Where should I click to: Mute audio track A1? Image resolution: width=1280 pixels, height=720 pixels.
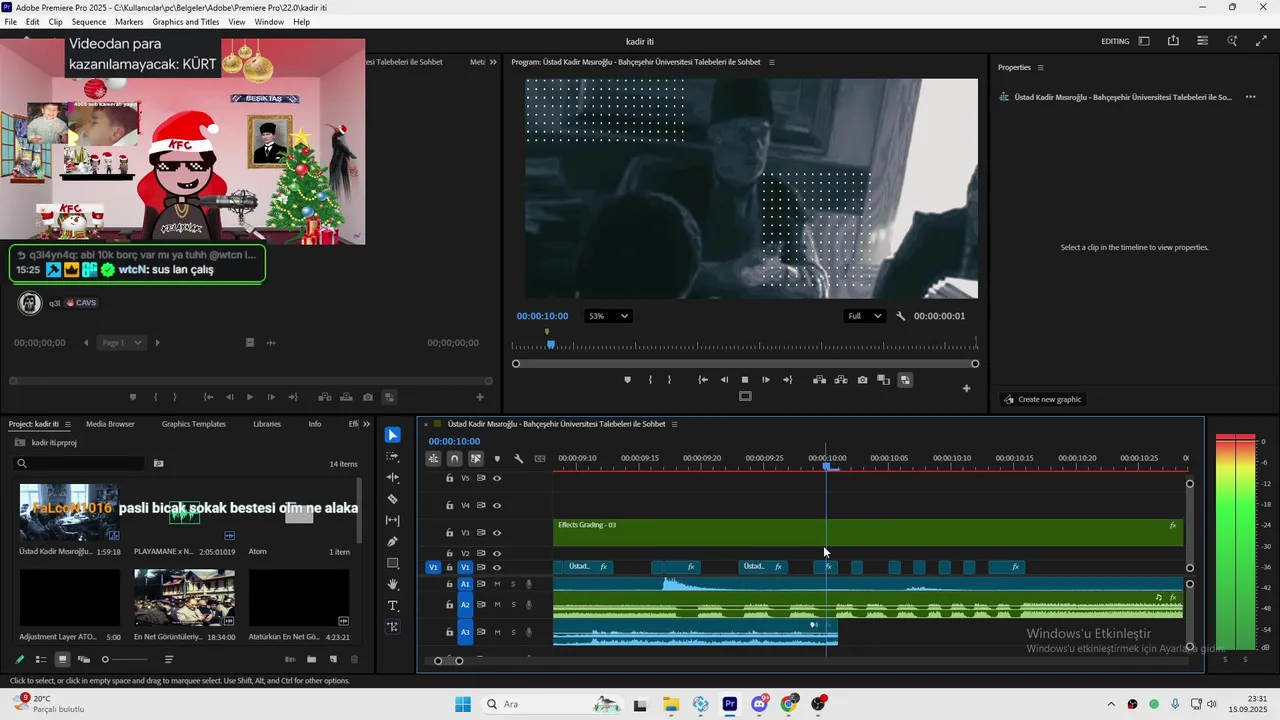pos(497,584)
